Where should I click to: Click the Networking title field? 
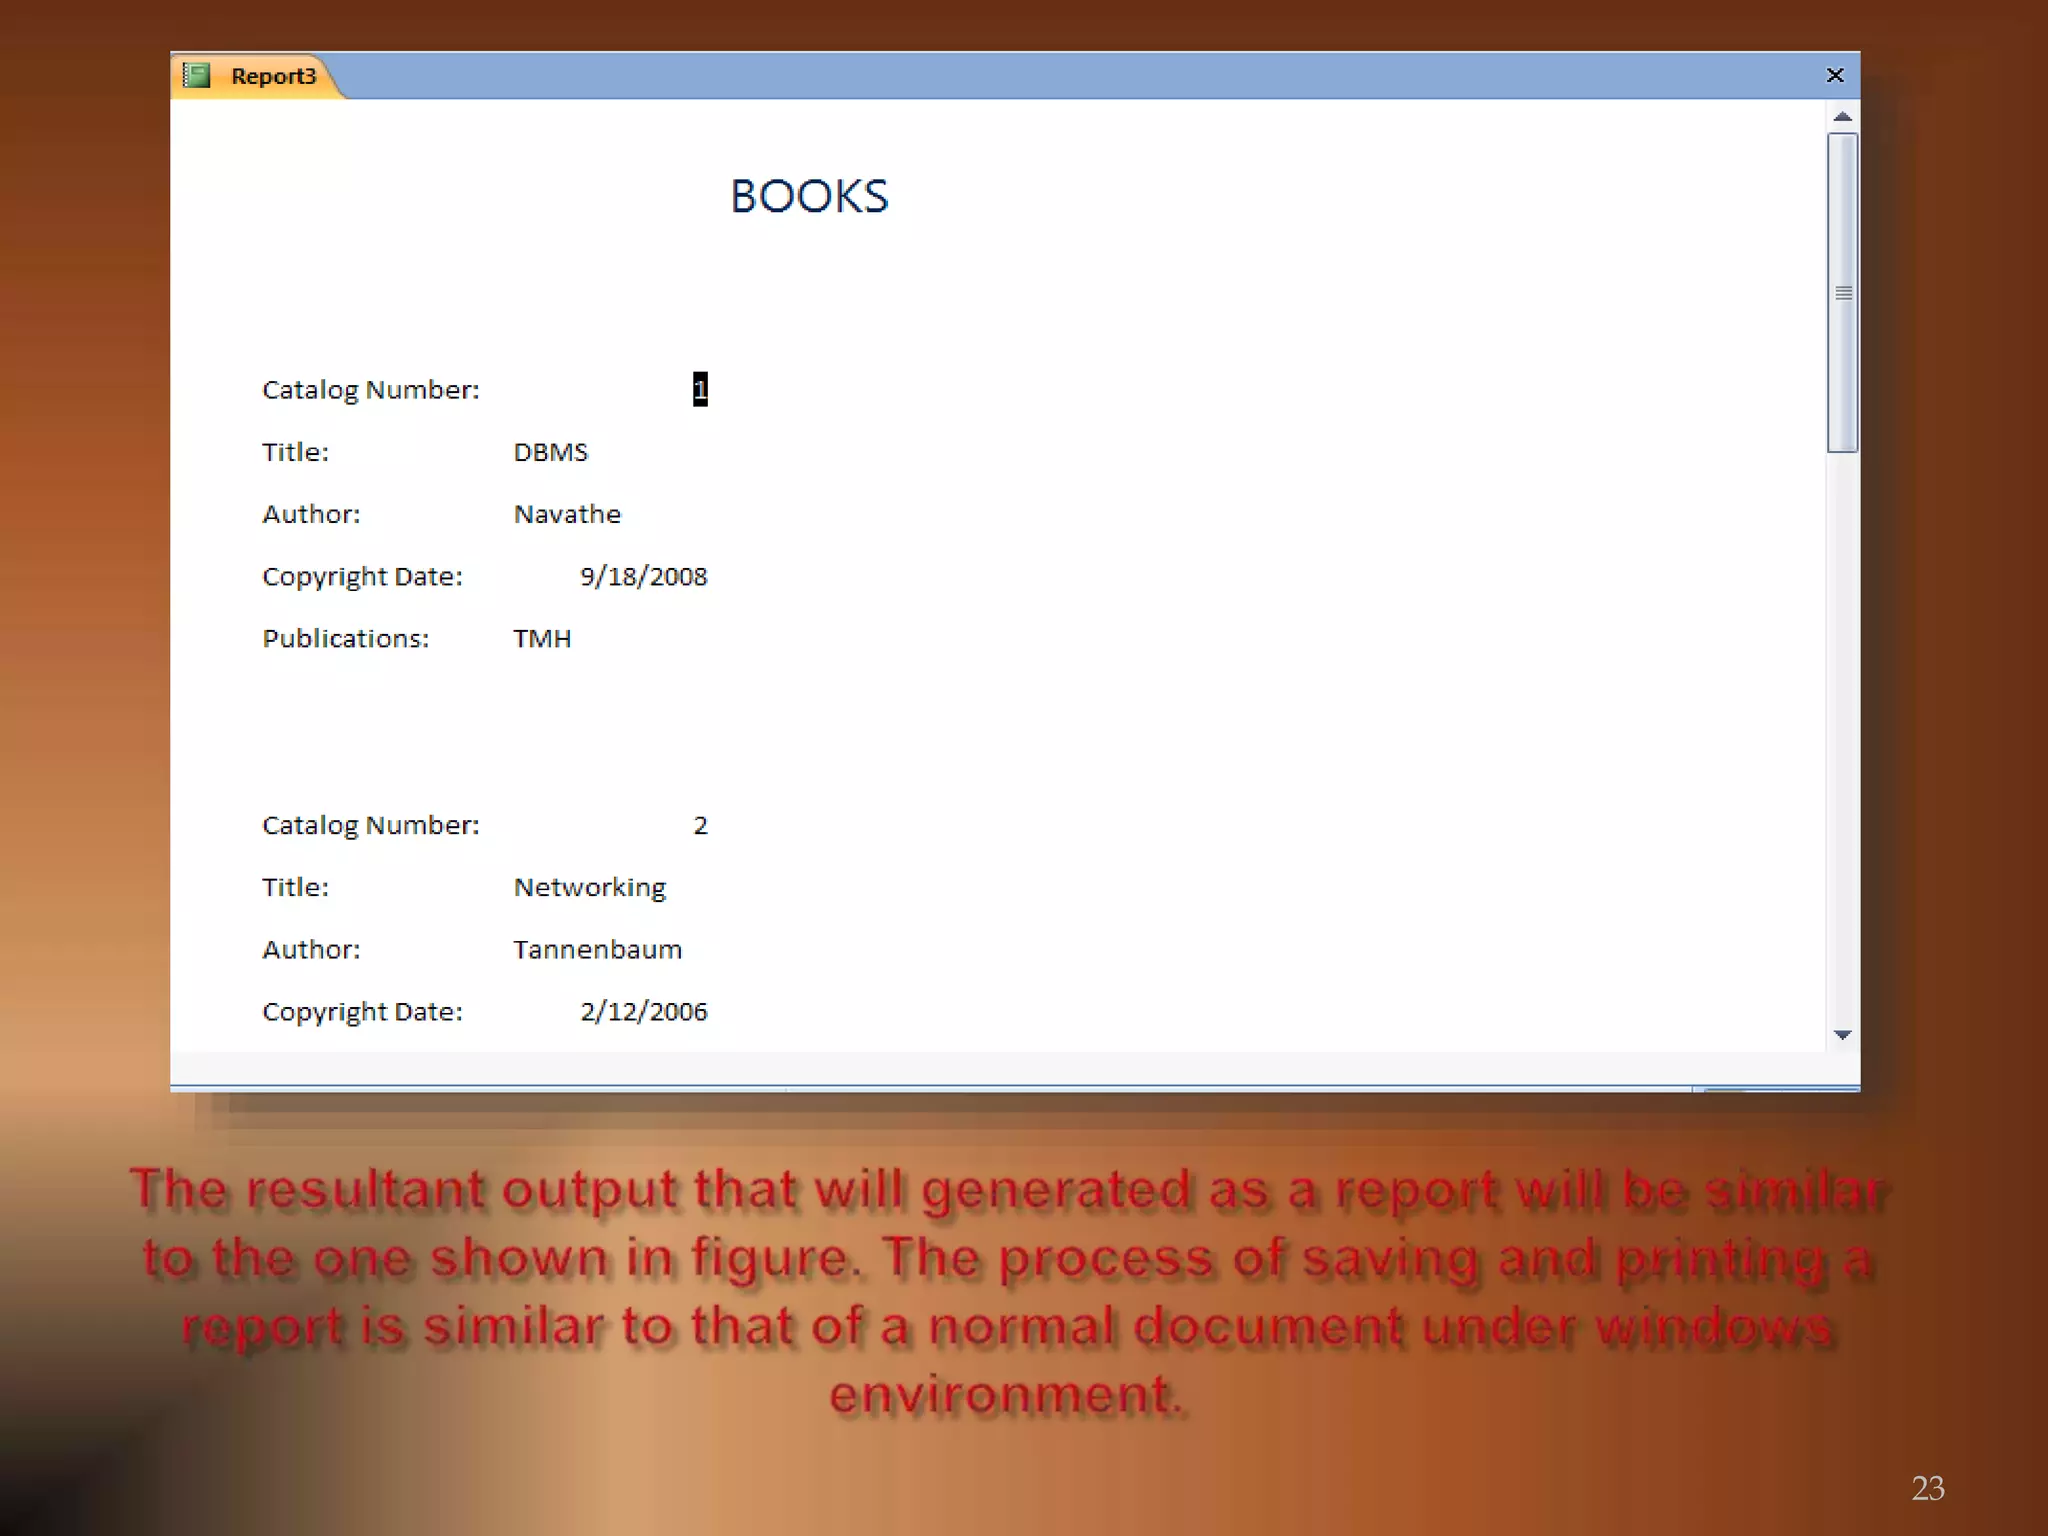(589, 887)
